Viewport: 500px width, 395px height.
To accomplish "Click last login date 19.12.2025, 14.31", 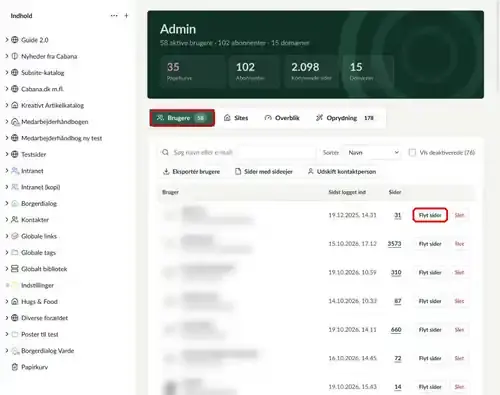I will pyautogui.click(x=352, y=215).
